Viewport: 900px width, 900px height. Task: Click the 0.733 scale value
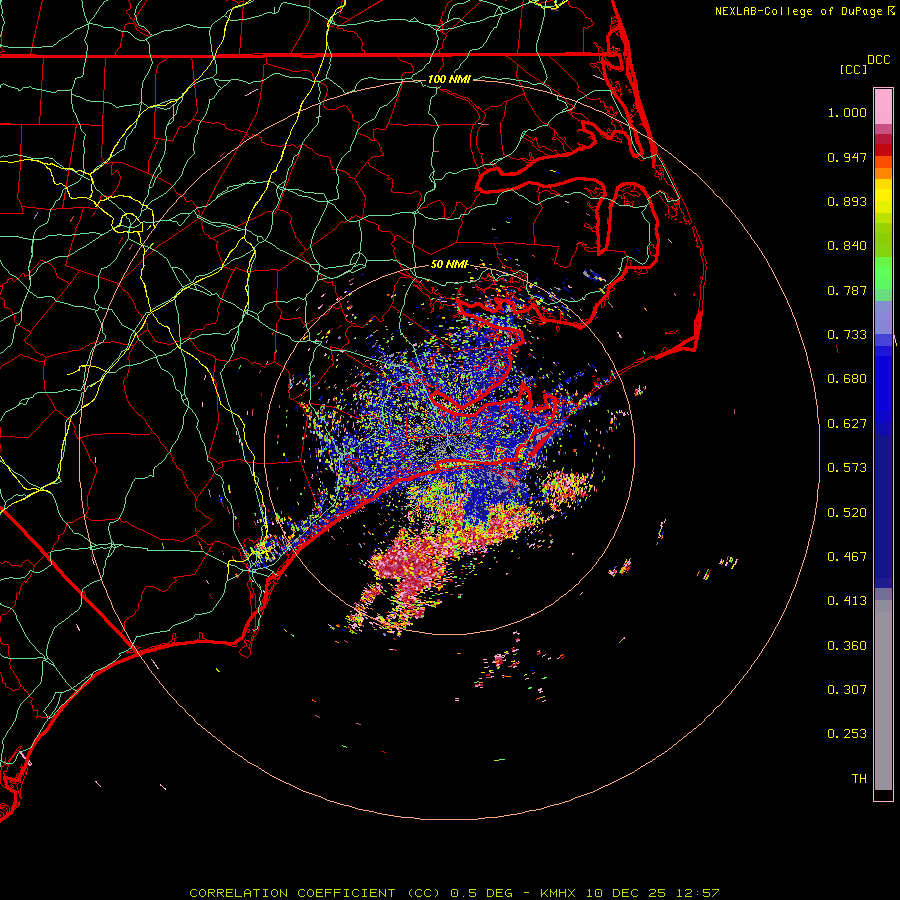pyautogui.click(x=847, y=335)
